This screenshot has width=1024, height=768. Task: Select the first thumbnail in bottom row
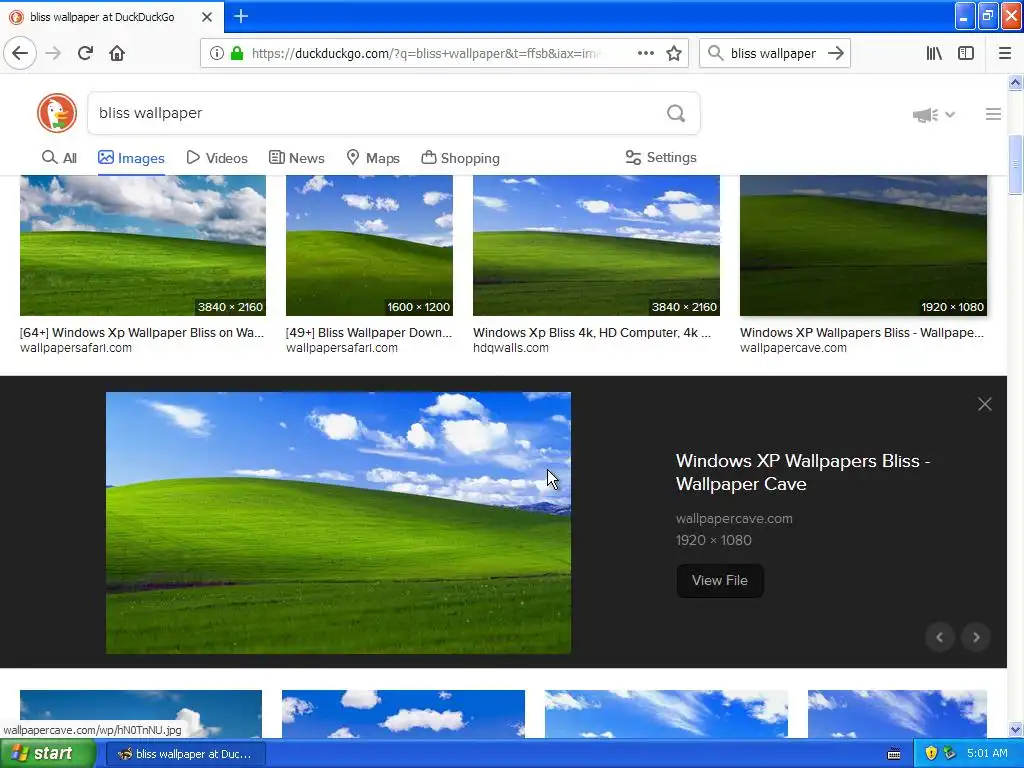[141, 714]
